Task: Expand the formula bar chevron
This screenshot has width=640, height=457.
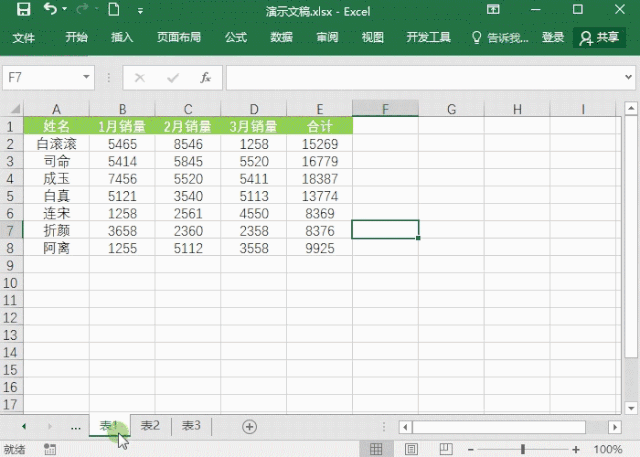Action: click(x=629, y=77)
